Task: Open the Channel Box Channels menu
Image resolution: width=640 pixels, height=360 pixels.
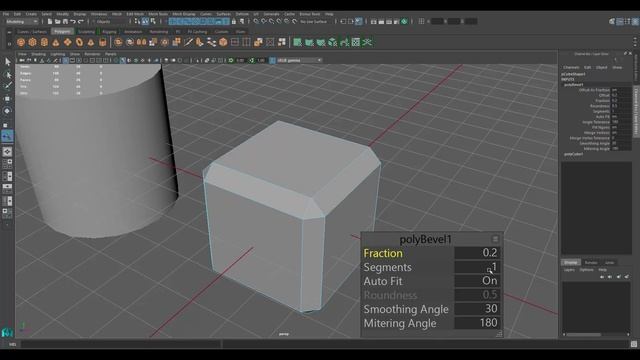Action: click(x=571, y=67)
